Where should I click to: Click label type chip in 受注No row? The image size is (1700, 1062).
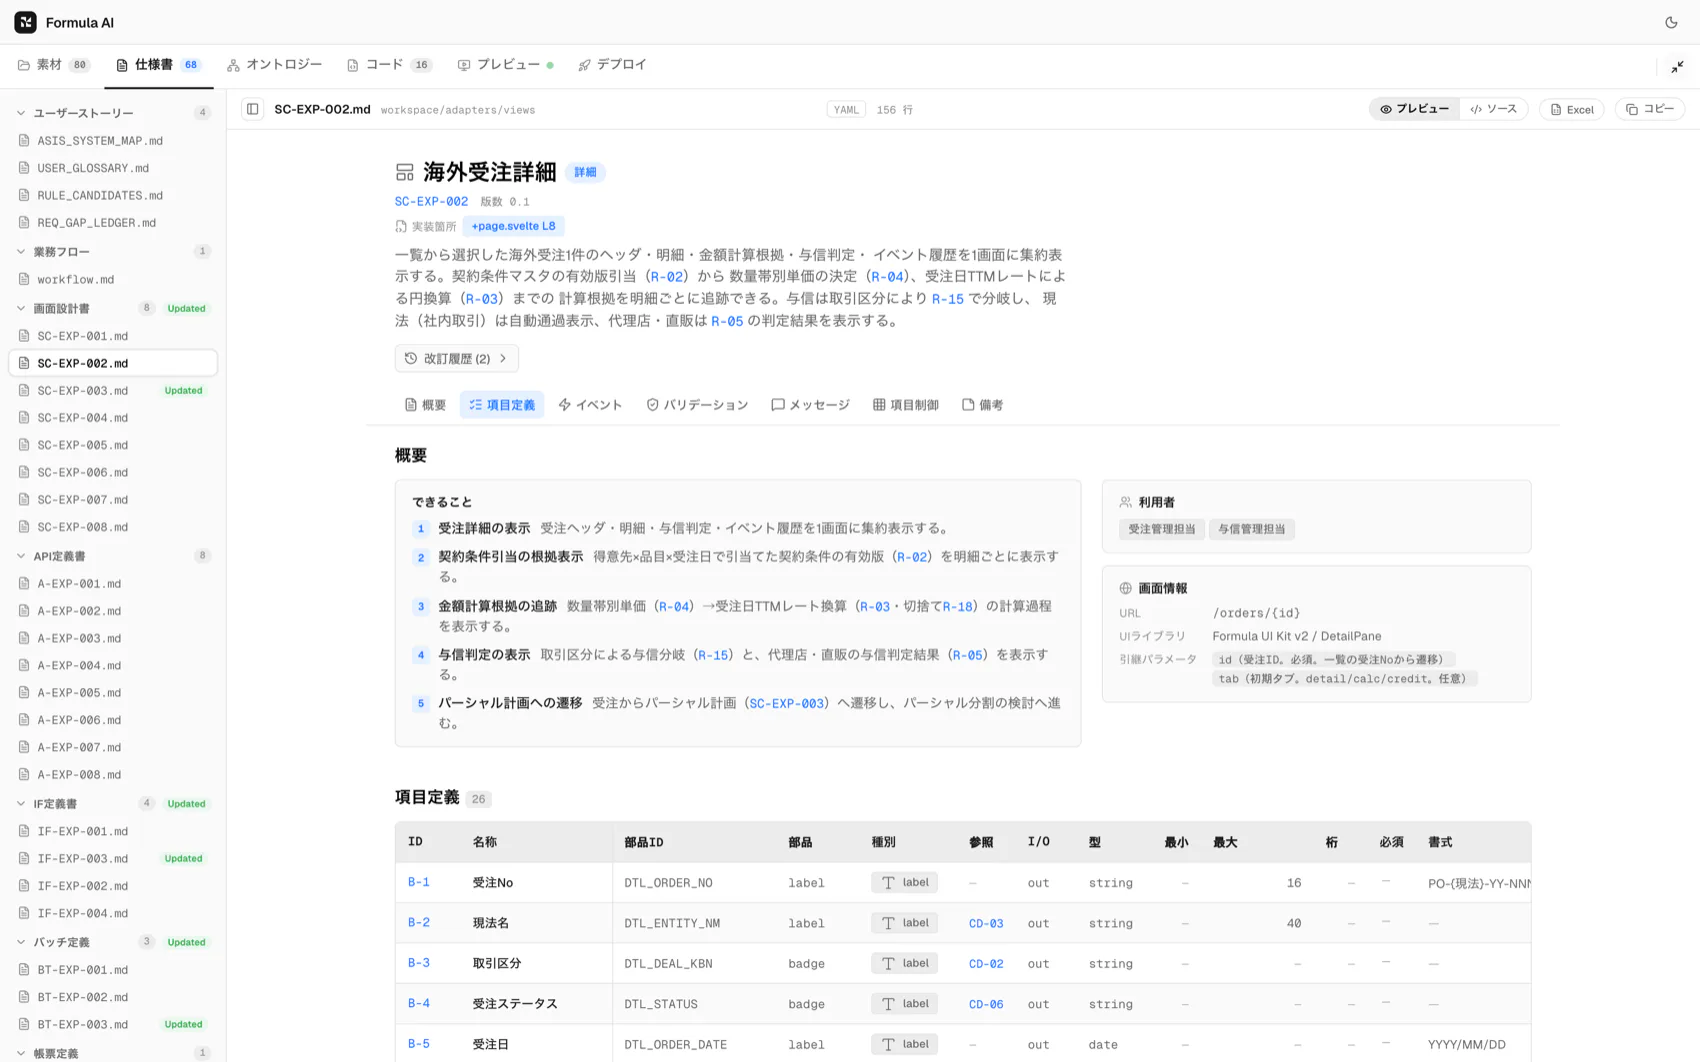coord(904,883)
